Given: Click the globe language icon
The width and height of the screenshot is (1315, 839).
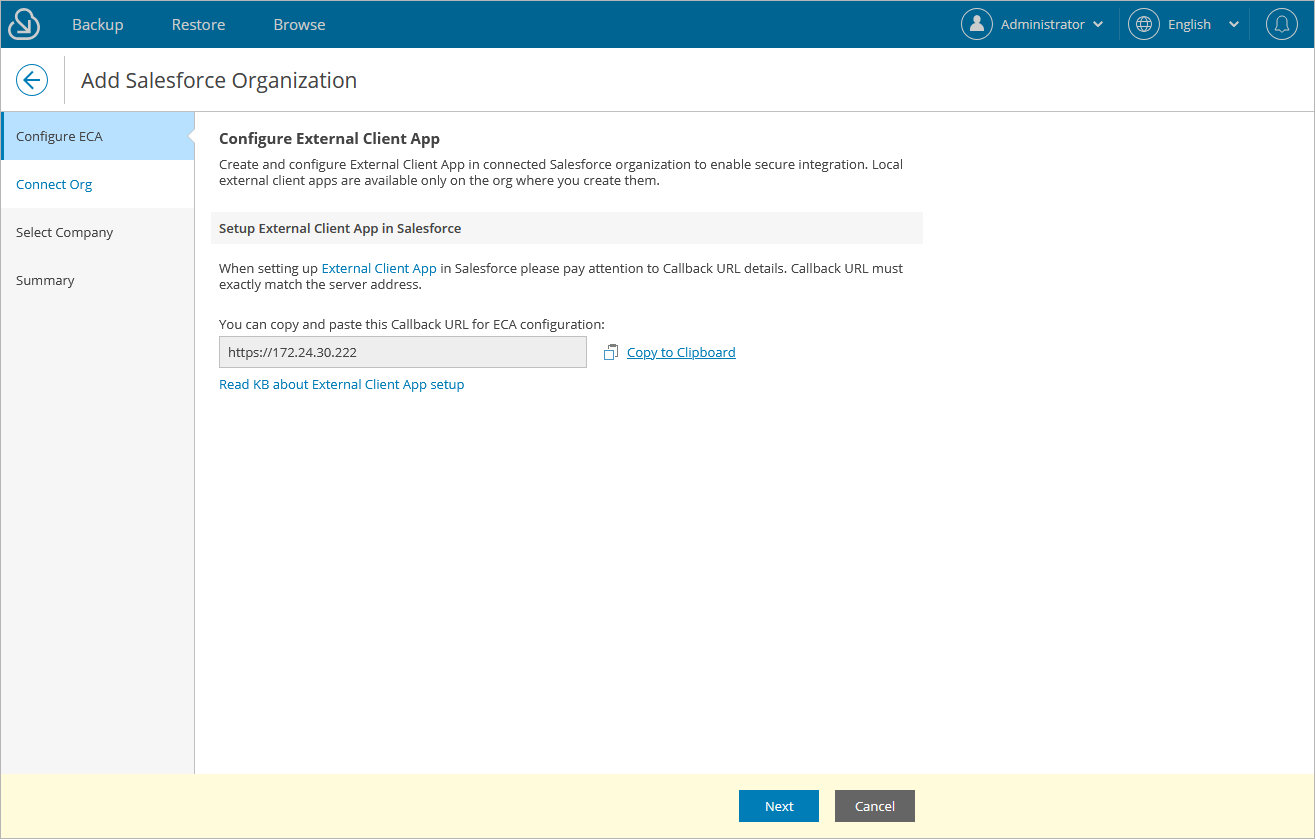Looking at the screenshot, I should [x=1143, y=23].
